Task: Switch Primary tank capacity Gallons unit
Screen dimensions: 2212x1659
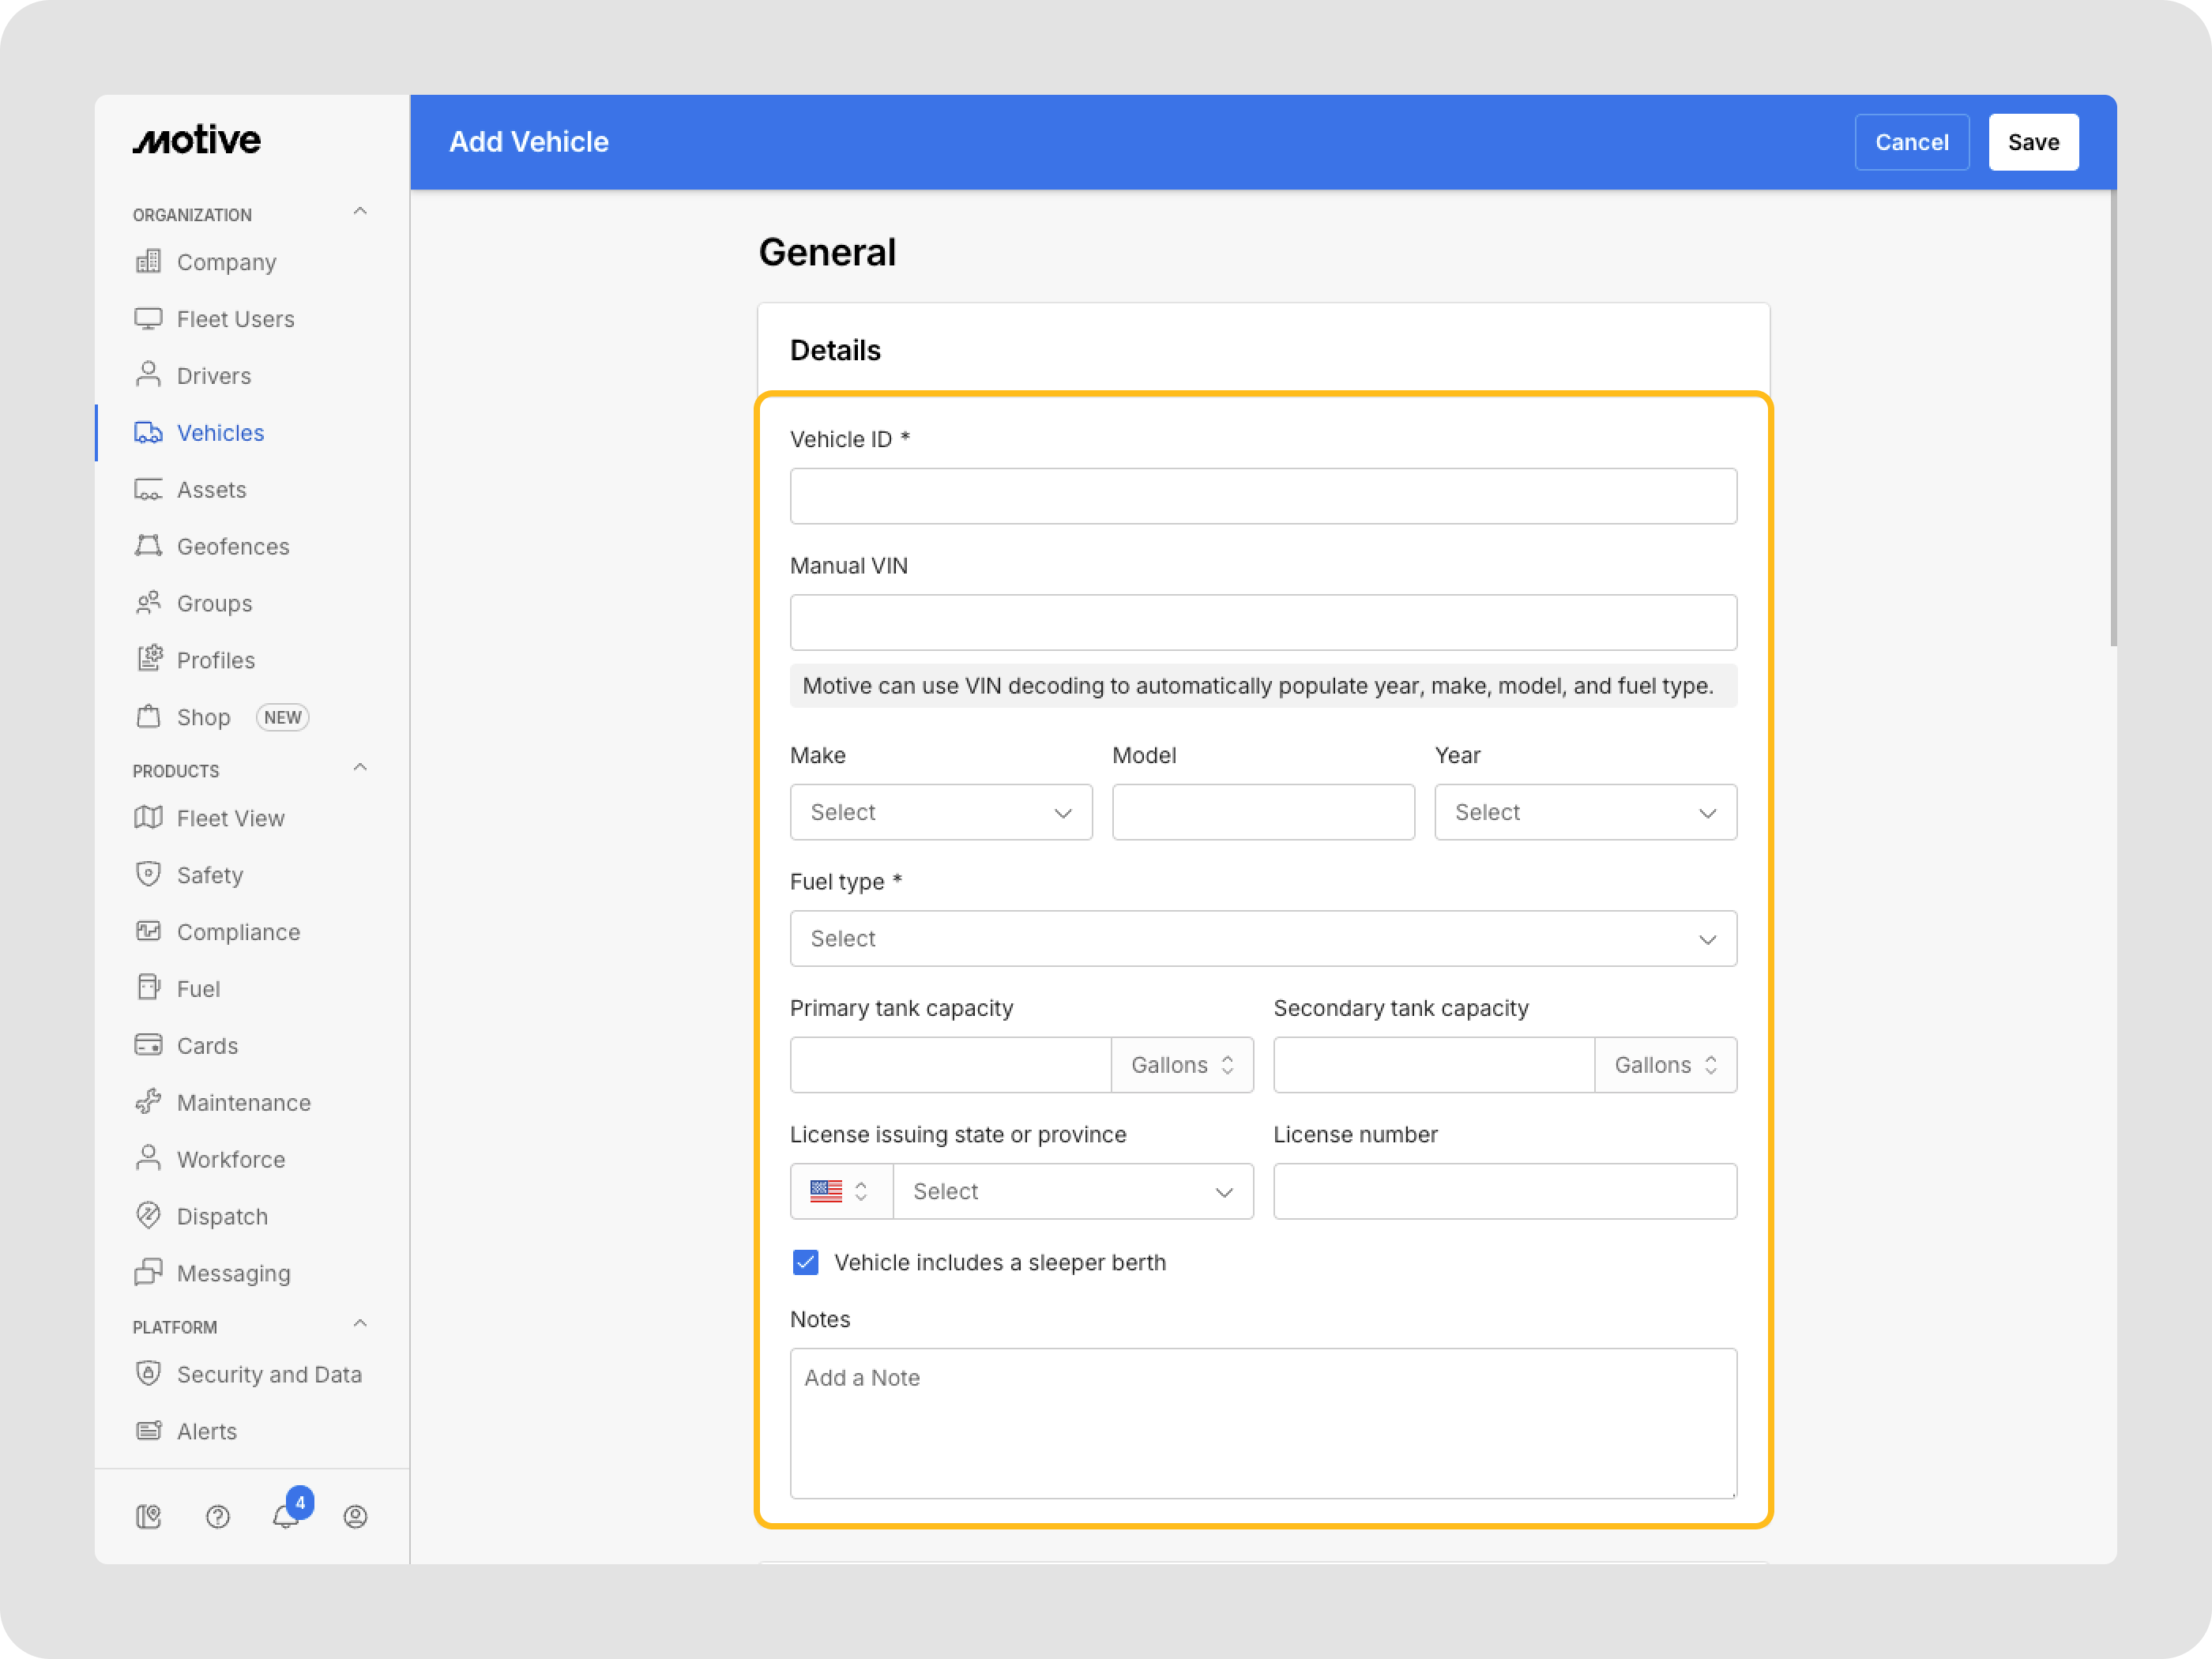Action: pos(1182,1065)
